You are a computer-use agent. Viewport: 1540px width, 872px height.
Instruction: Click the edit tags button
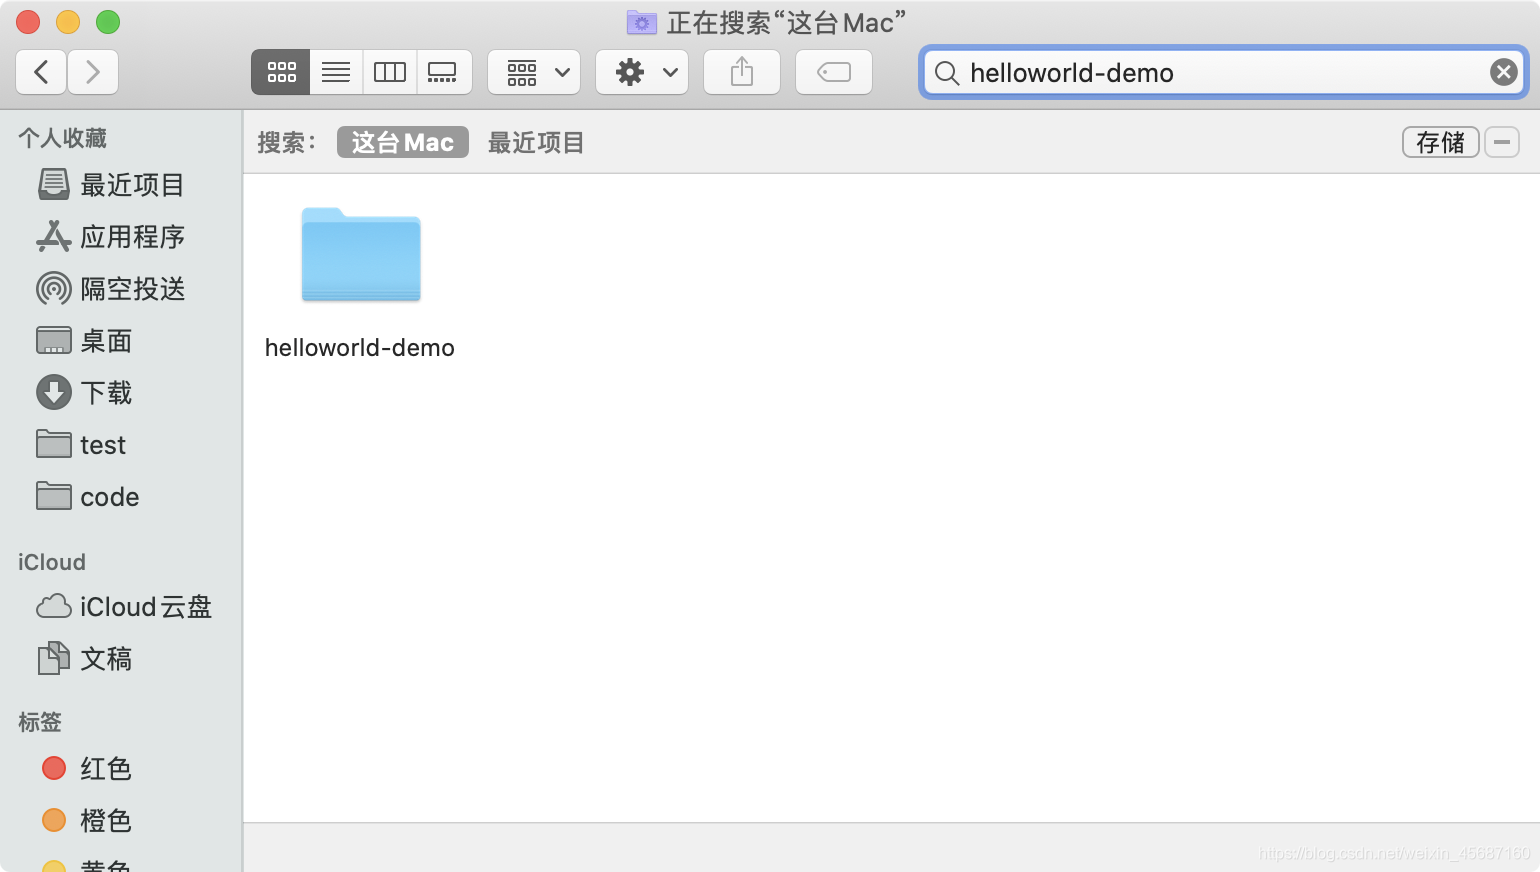tap(834, 72)
